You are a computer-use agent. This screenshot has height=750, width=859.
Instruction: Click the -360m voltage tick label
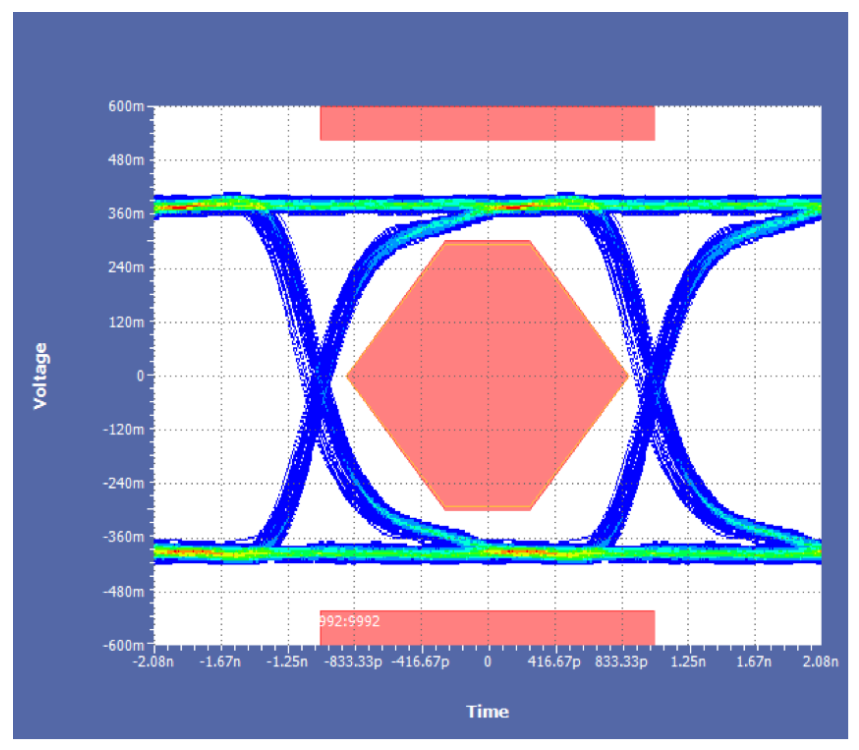tap(128, 537)
